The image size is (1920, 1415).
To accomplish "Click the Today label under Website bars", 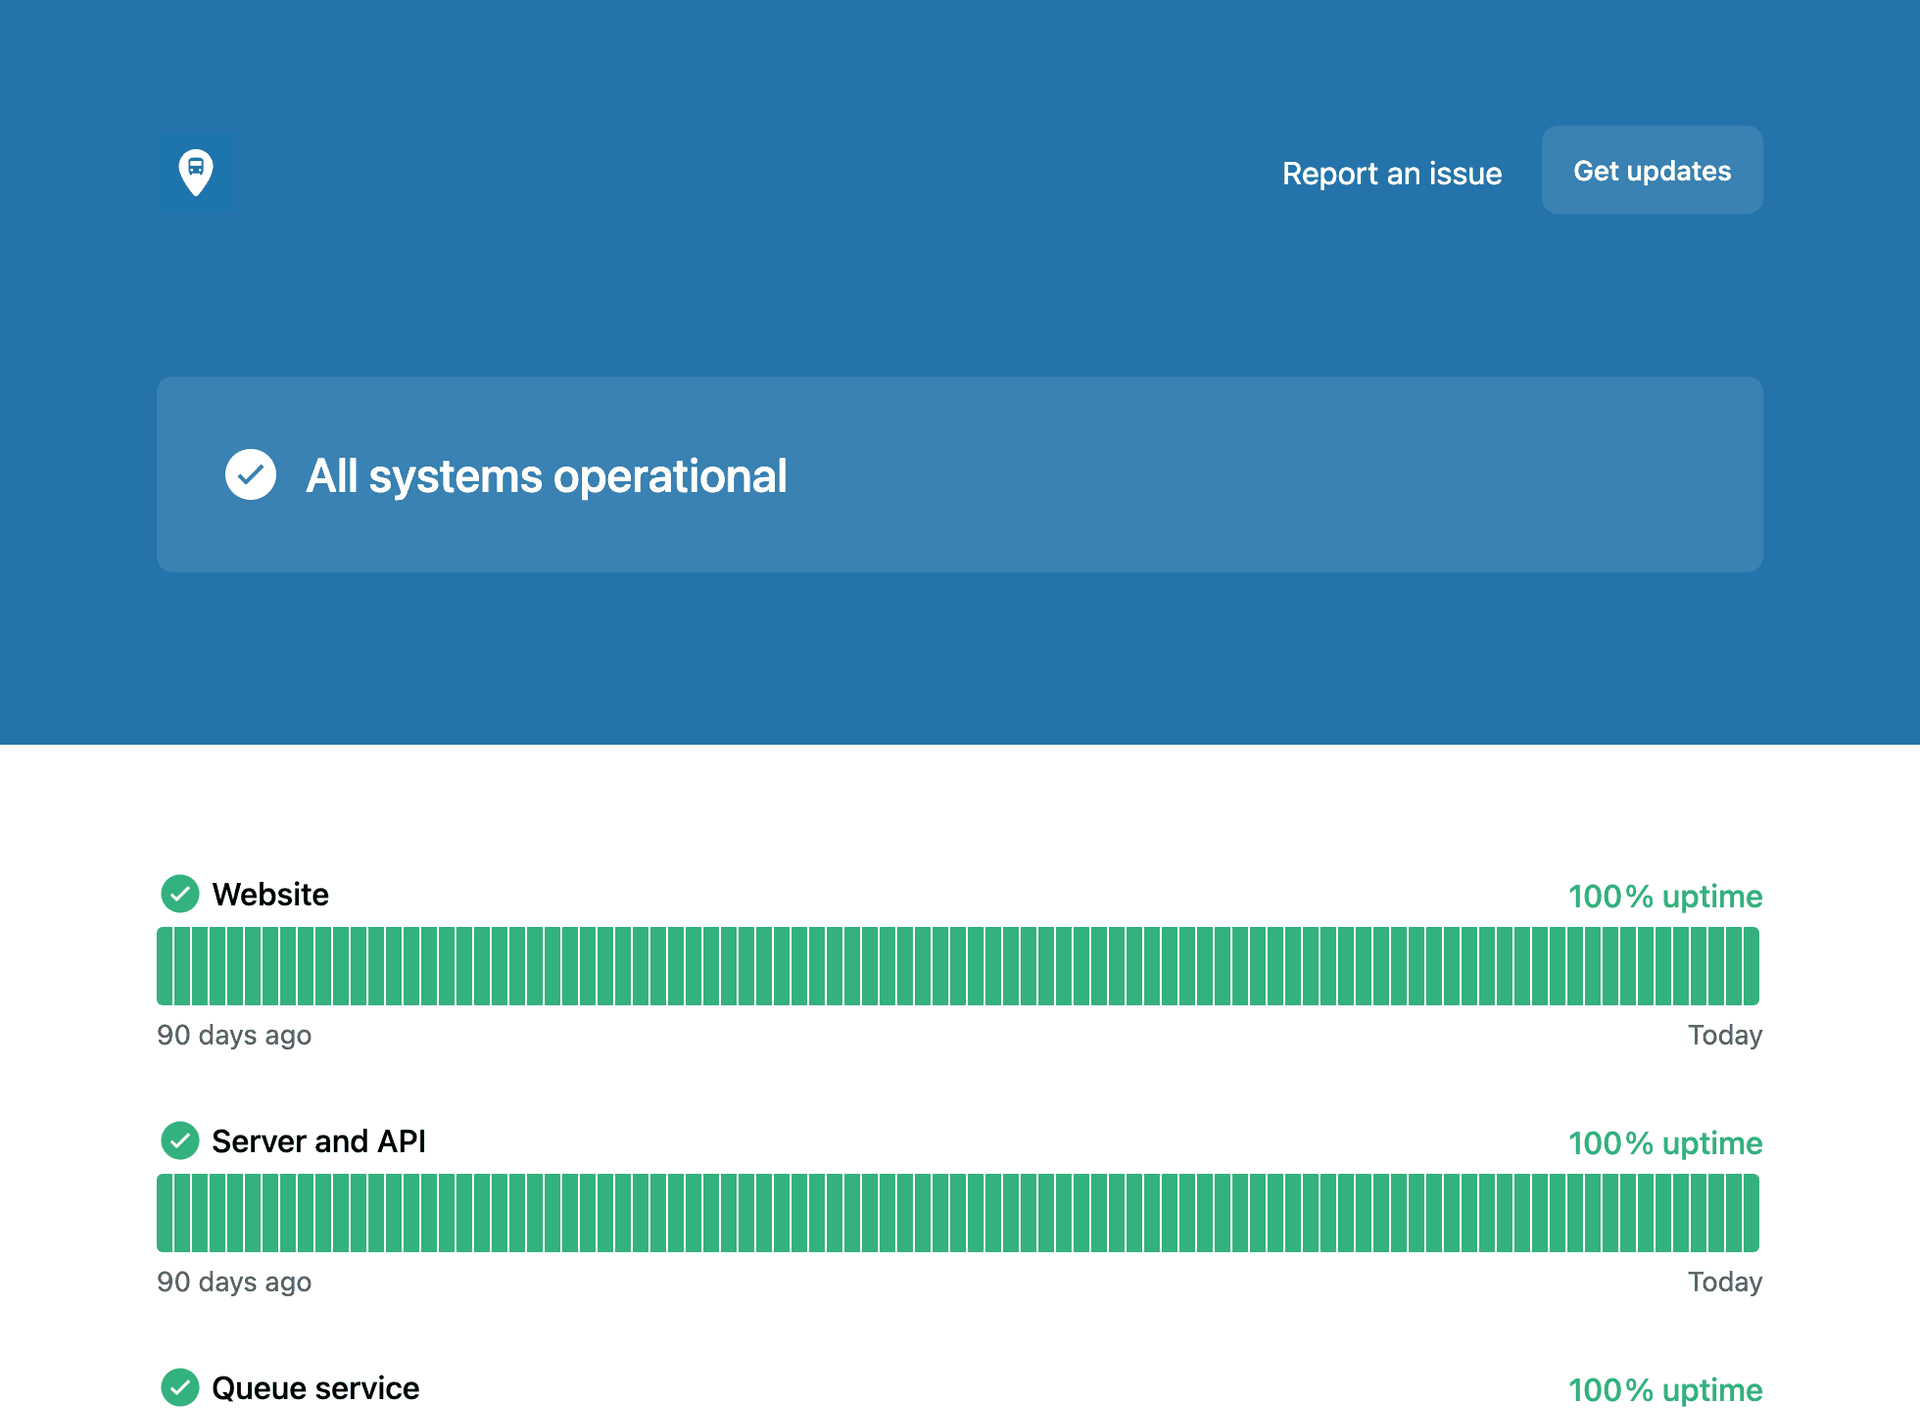I will point(1724,1035).
